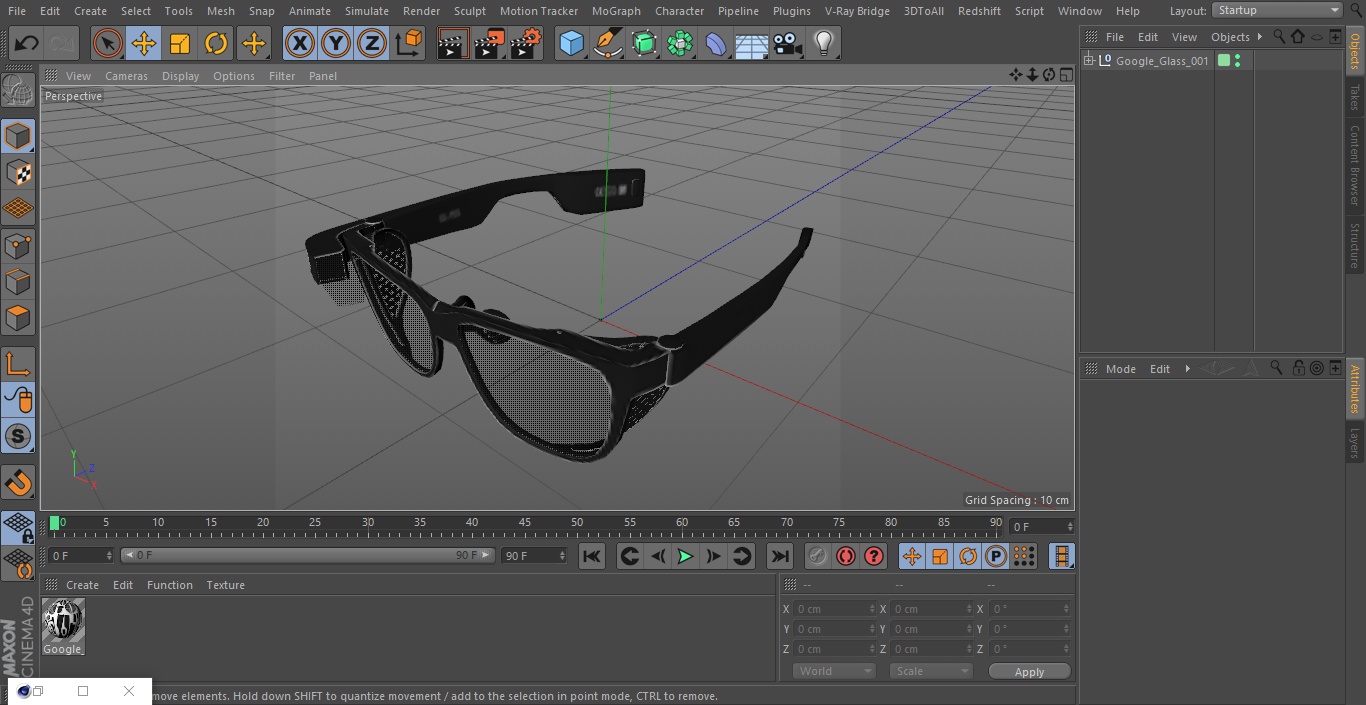Switch to Texture mode
Screen dimensions: 1366x705
[x=18, y=172]
